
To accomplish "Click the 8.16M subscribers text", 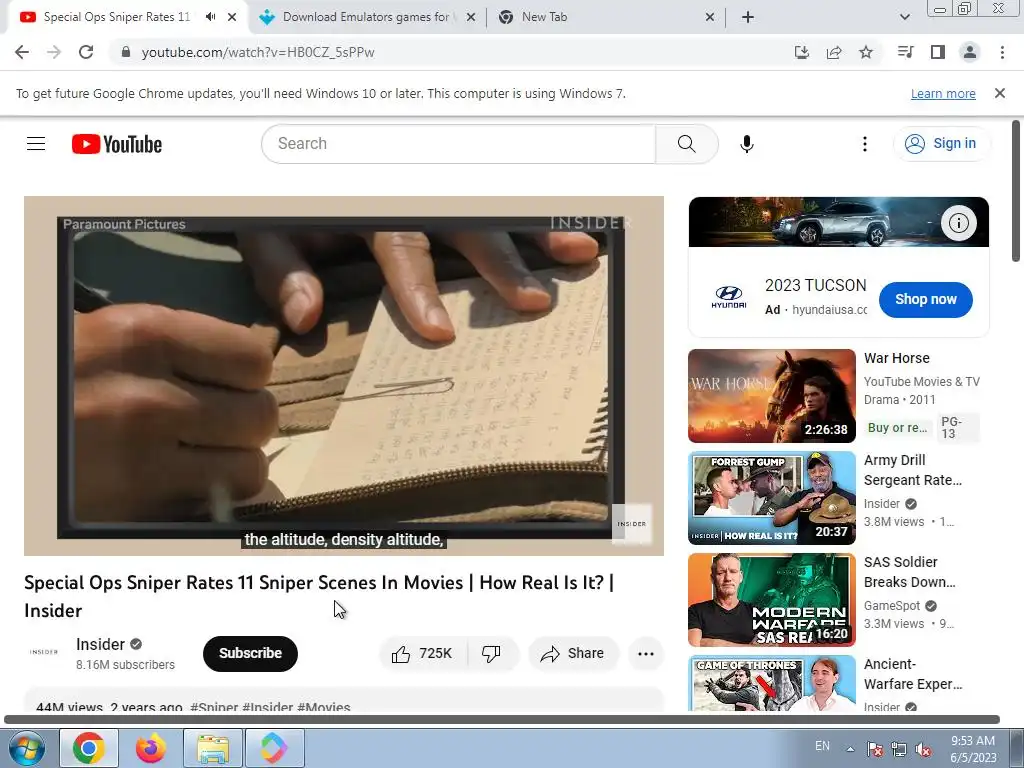I will [x=125, y=665].
